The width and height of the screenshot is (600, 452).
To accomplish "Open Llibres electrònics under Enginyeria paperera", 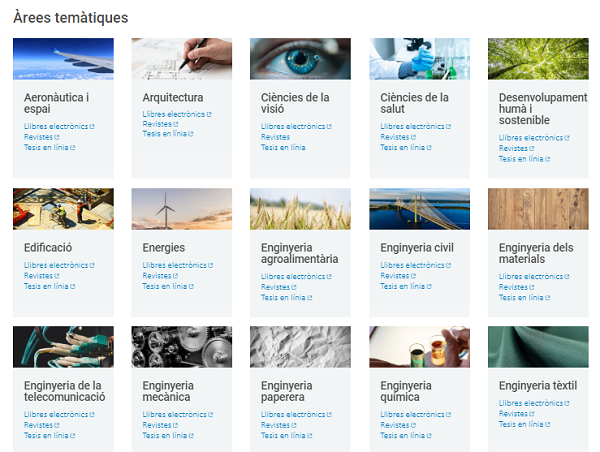I will [296, 414].
